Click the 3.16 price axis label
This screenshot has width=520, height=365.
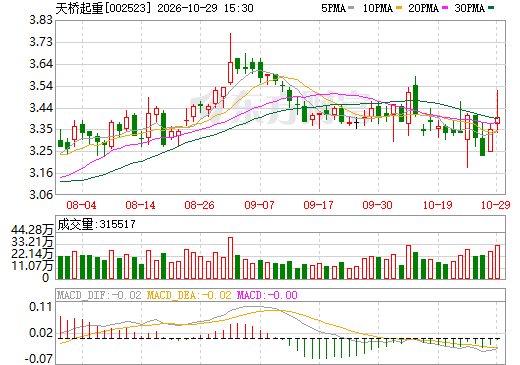click(x=41, y=173)
